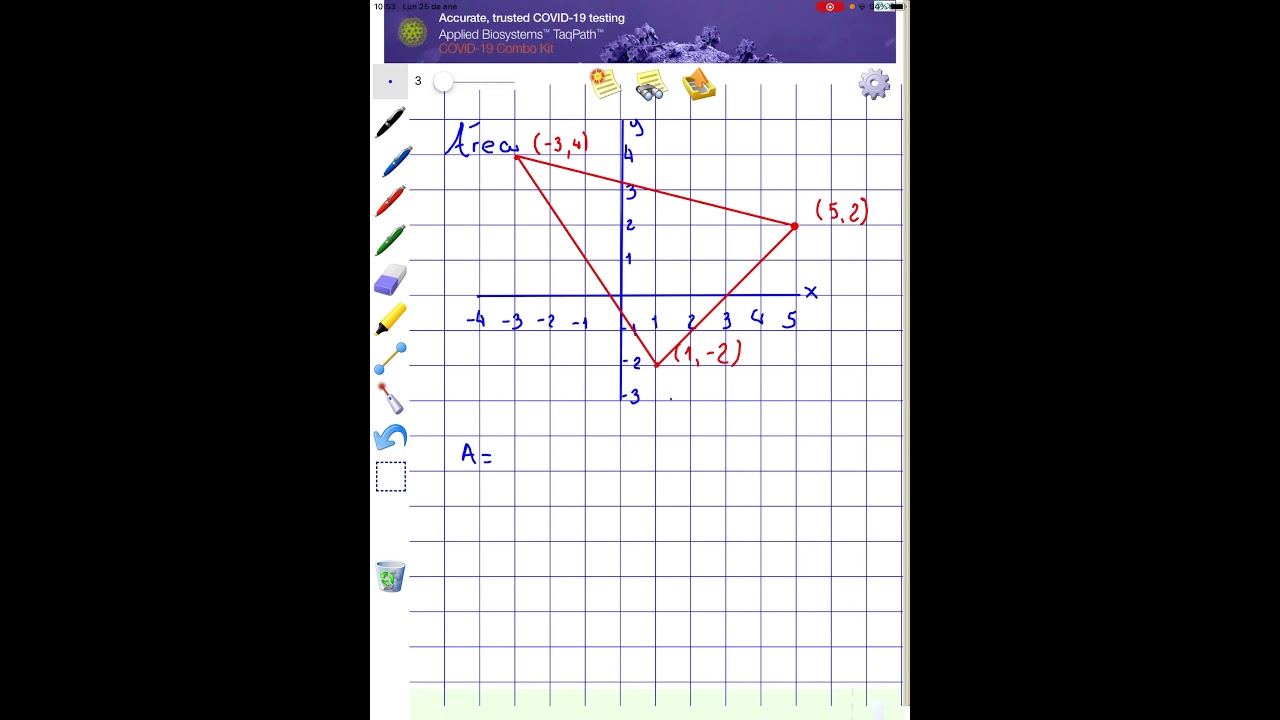Click the Wi-Fi status icon
The height and width of the screenshot is (720, 1280).
click(862, 7)
